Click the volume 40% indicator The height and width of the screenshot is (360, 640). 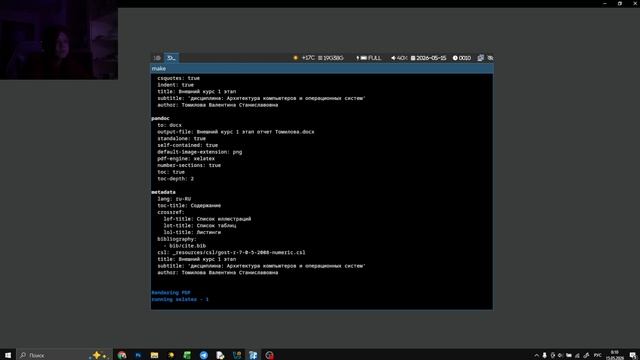(x=399, y=58)
